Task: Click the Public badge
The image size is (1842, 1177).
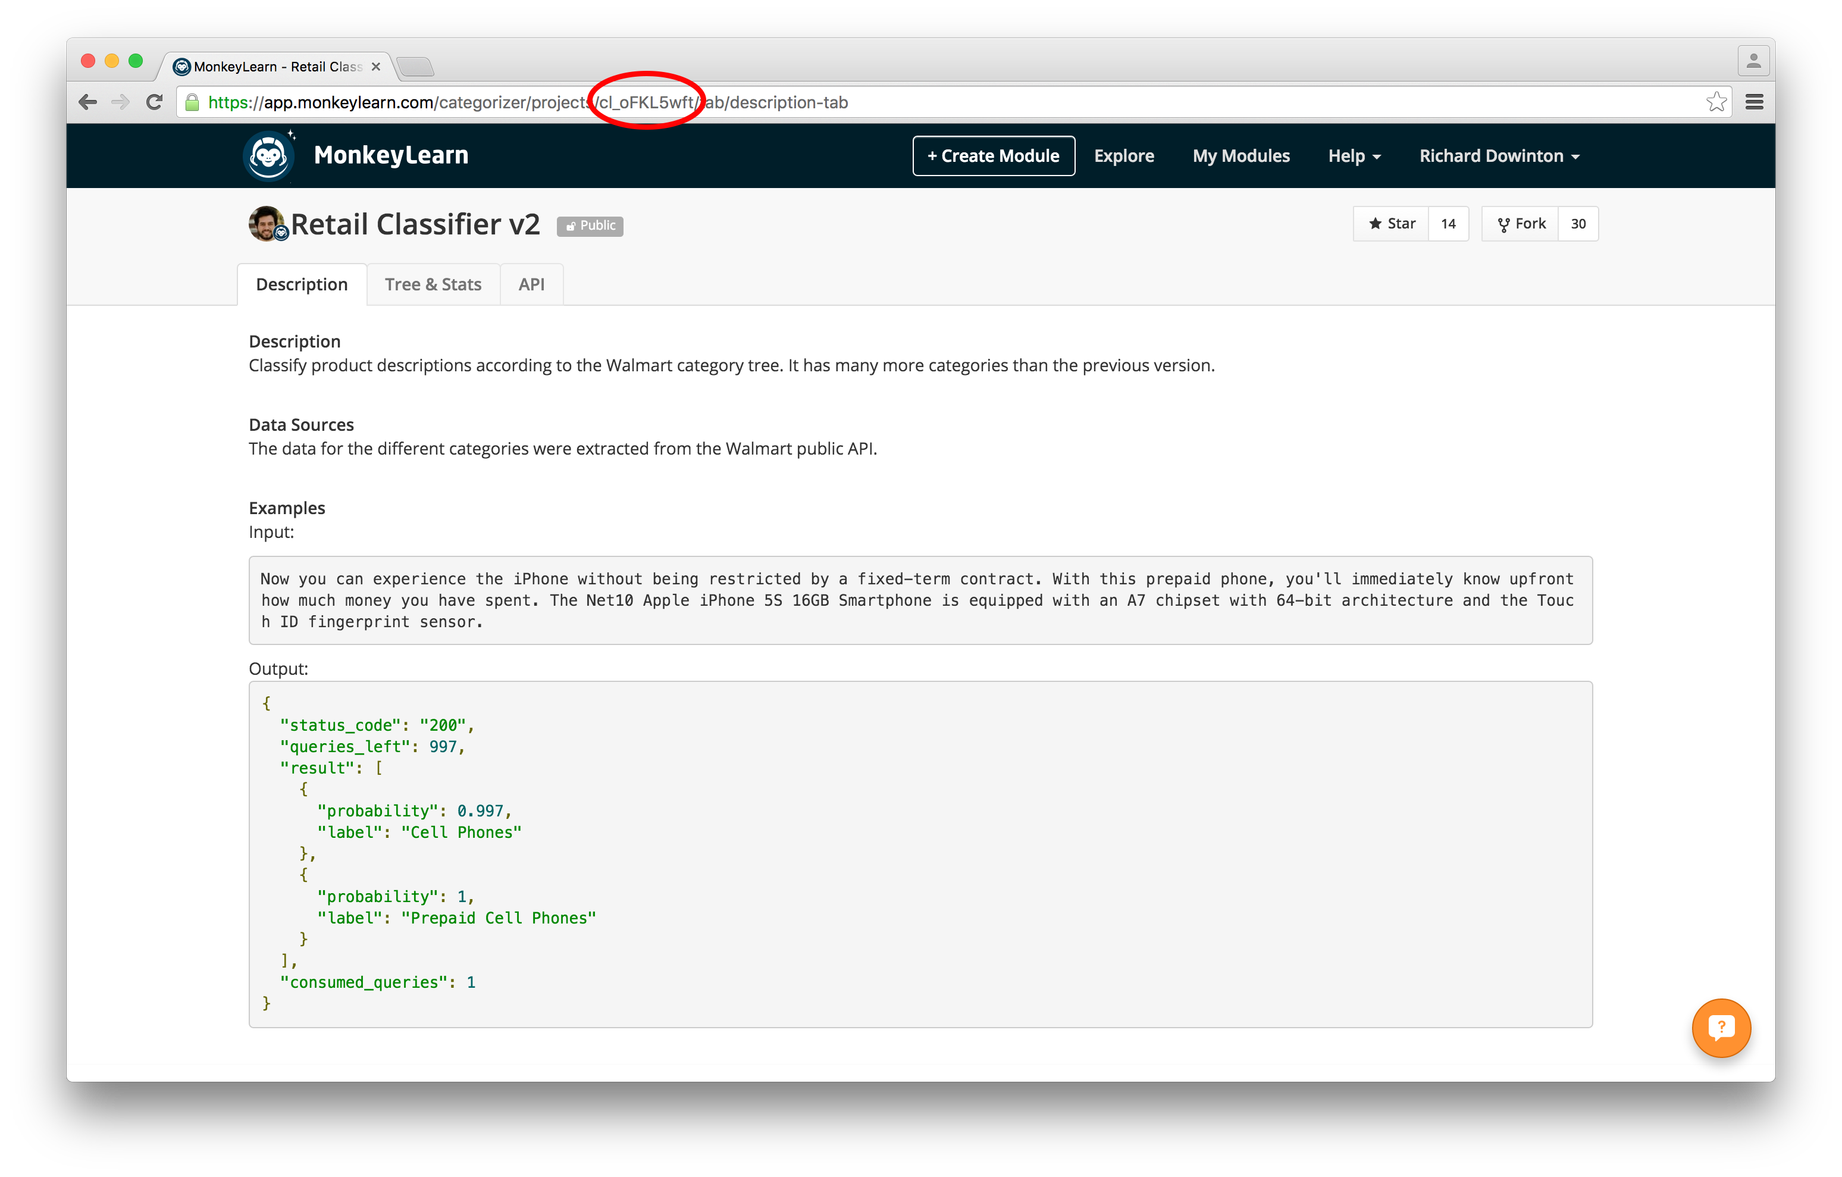Action: tap(590, 226)
